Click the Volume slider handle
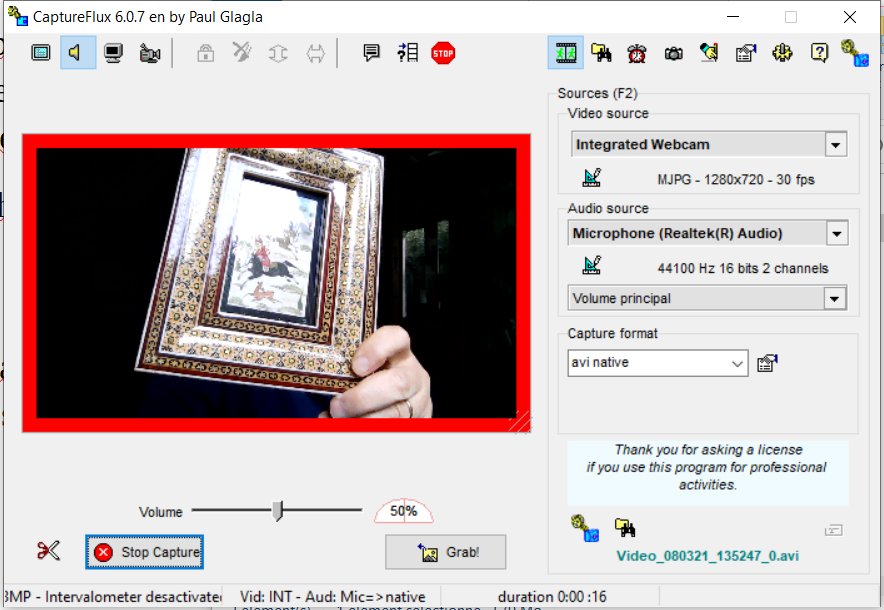Image resolution: width=884 pixels, height=610 pixels. pos(278,511)
